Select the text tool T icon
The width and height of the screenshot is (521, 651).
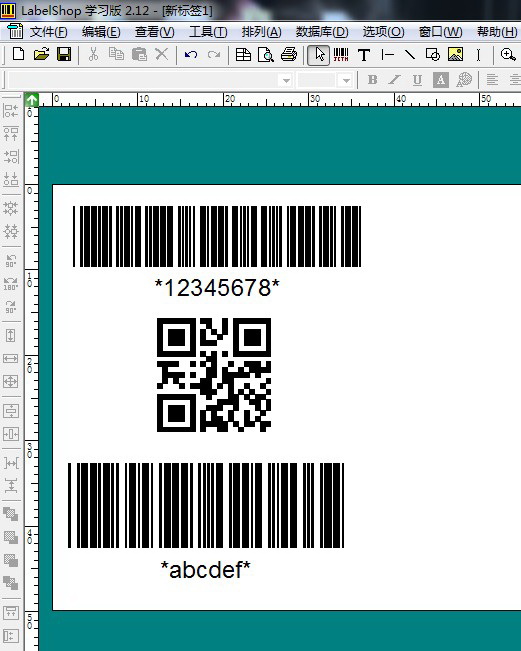364,55
